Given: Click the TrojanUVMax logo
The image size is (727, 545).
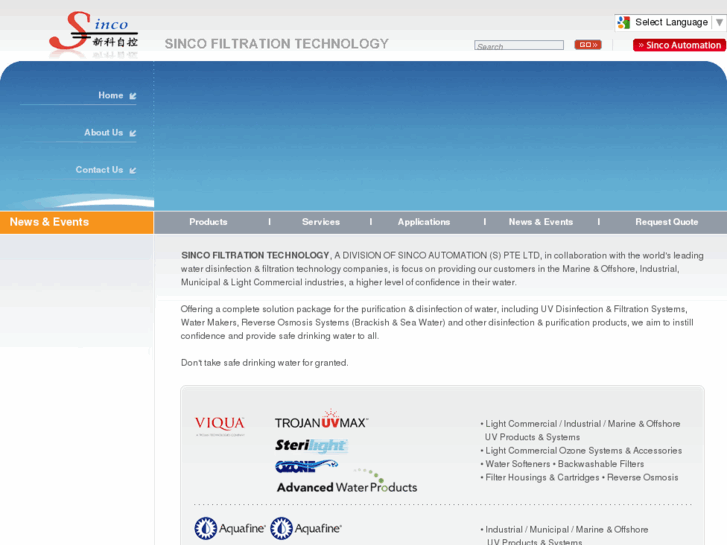Looking at the screenshot, I should pos(321,420).
